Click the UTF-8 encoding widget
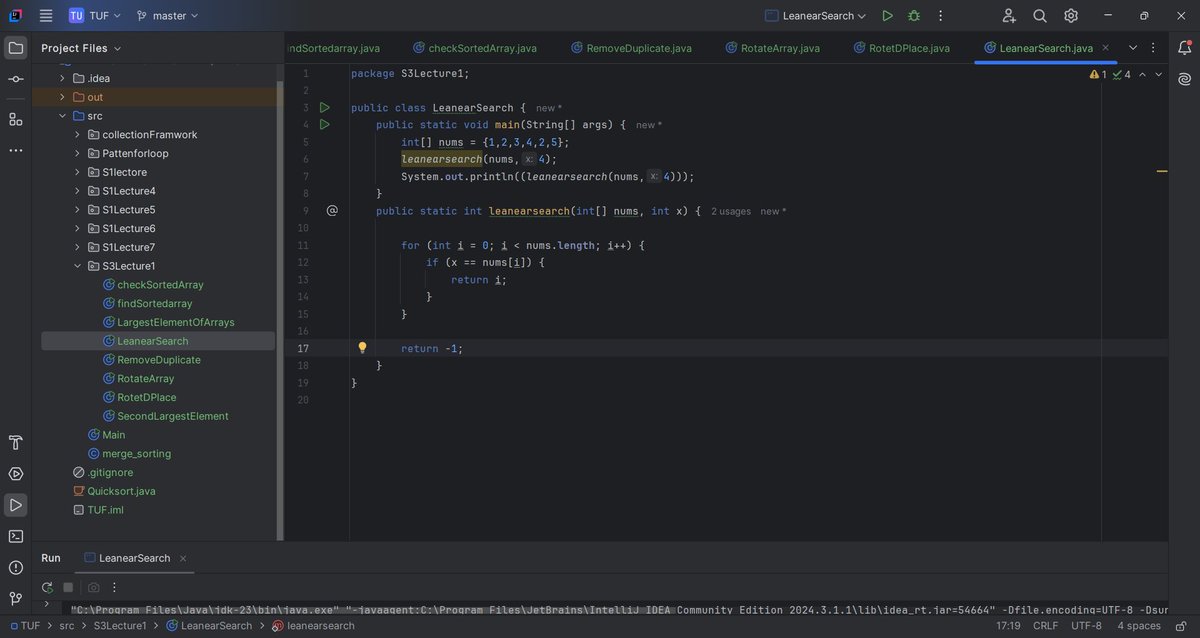The image size is (1200, 638). click(1086, 626)
